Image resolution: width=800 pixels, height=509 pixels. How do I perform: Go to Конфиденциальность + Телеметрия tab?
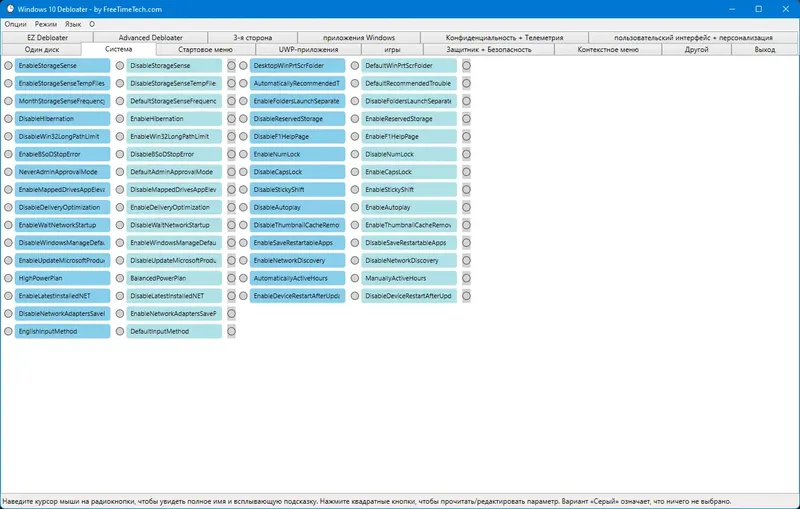504,38
